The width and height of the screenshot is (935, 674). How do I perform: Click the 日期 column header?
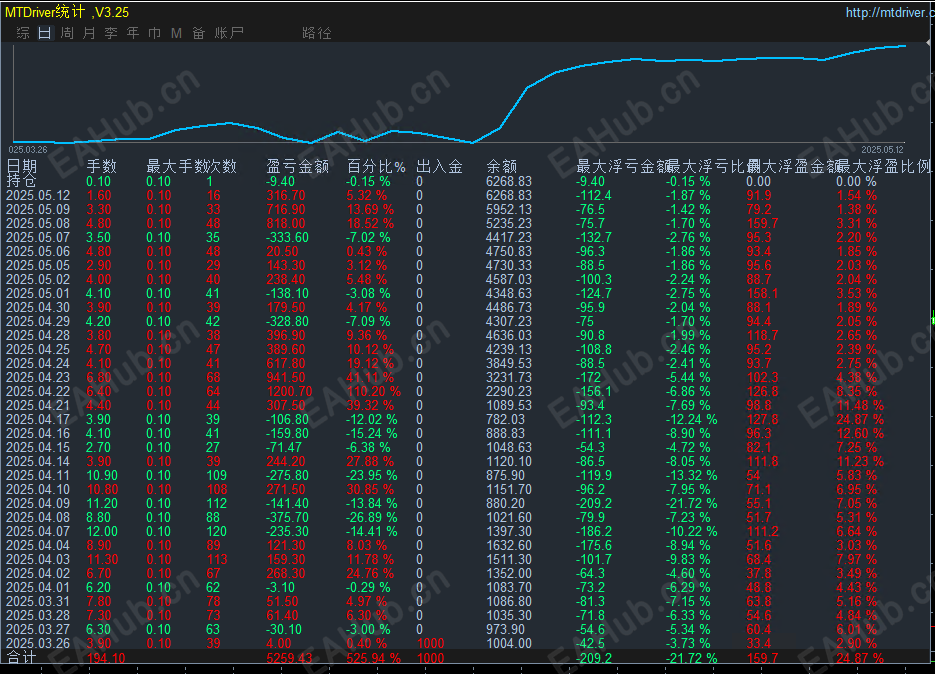tap(22, 167)
